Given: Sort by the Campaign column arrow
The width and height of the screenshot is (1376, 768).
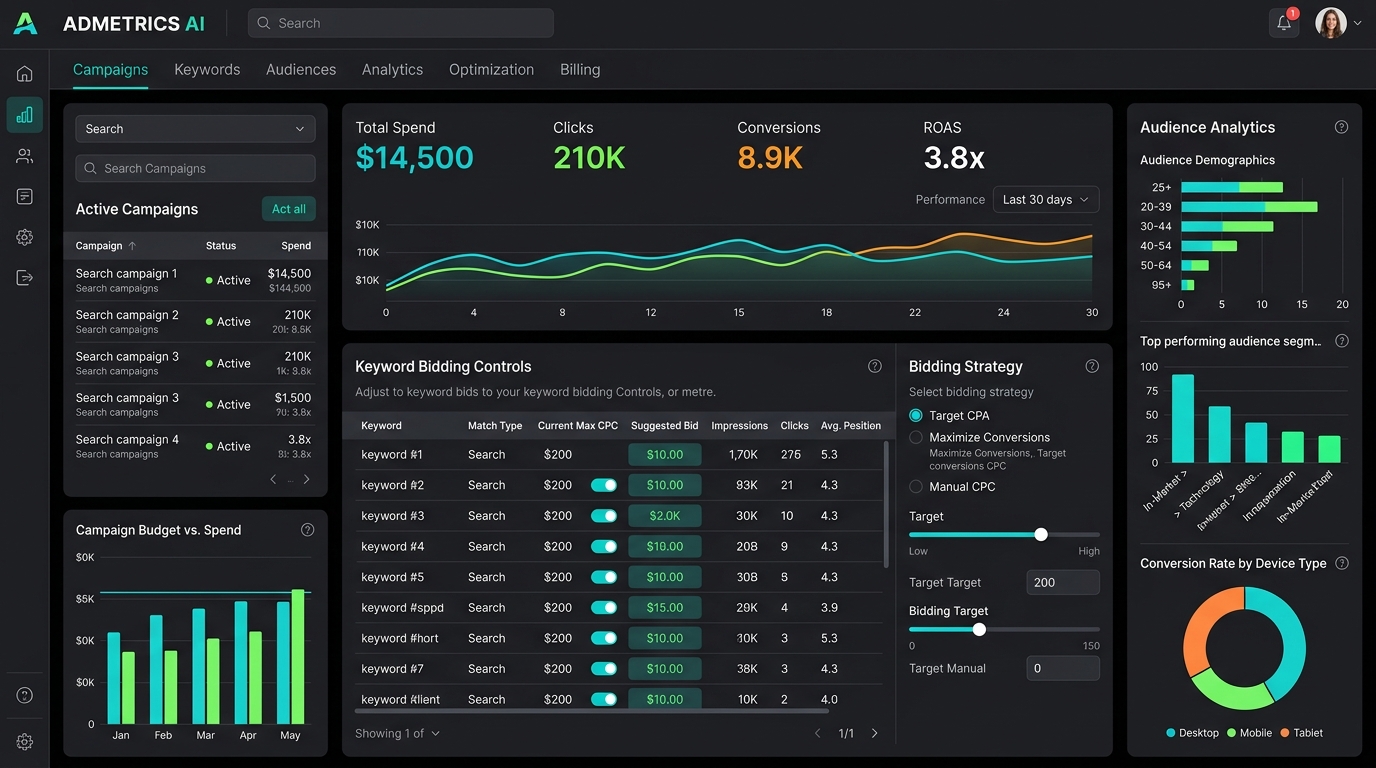Looking at the screenshot, I should [x=132, y=246].
